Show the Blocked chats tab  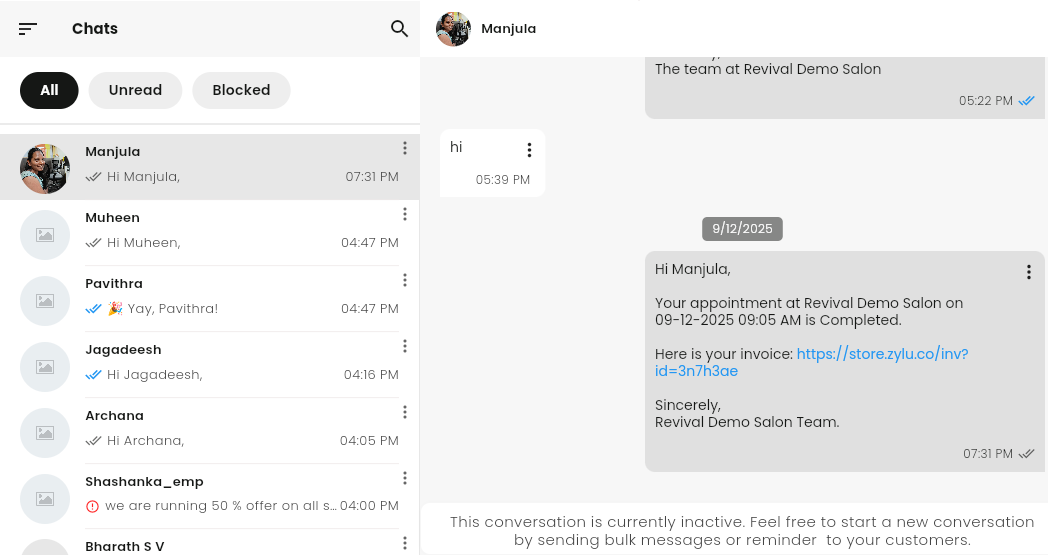241,90
